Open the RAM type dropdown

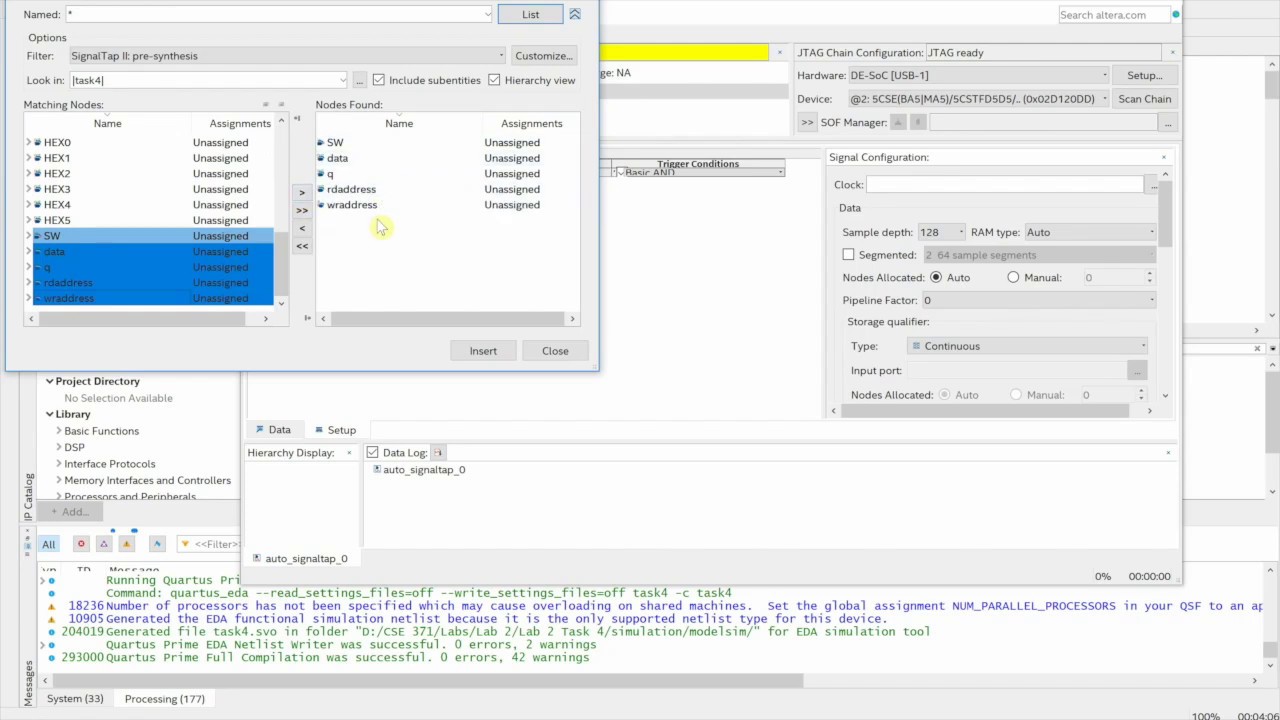pos(1090,232)
